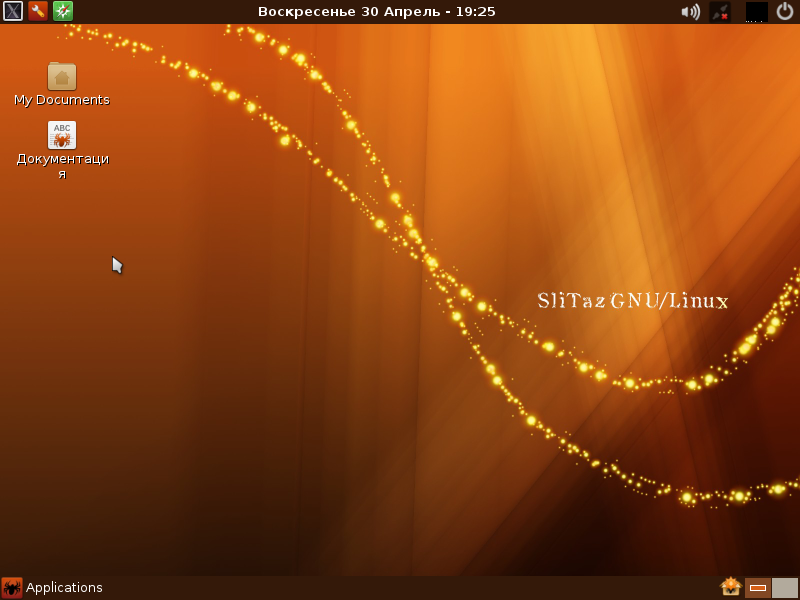
Task: Open the terminal launcher in top panel
Action: (12, 11)
